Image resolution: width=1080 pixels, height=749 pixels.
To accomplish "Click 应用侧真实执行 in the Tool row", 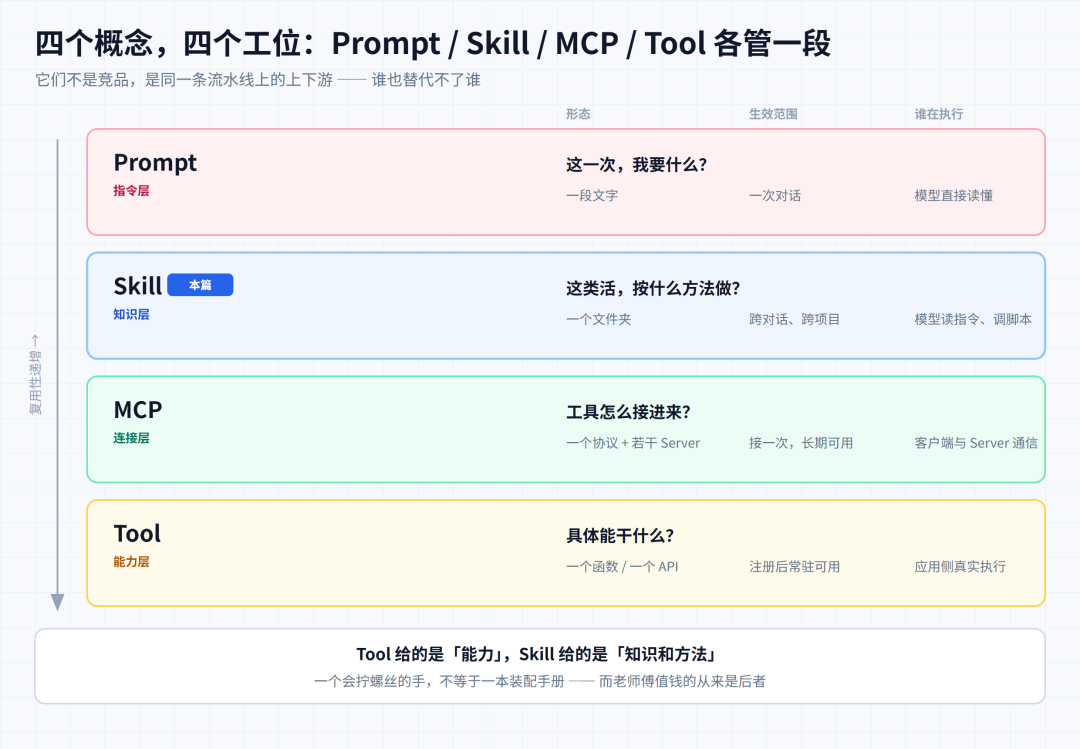I will tap(960, 566).
